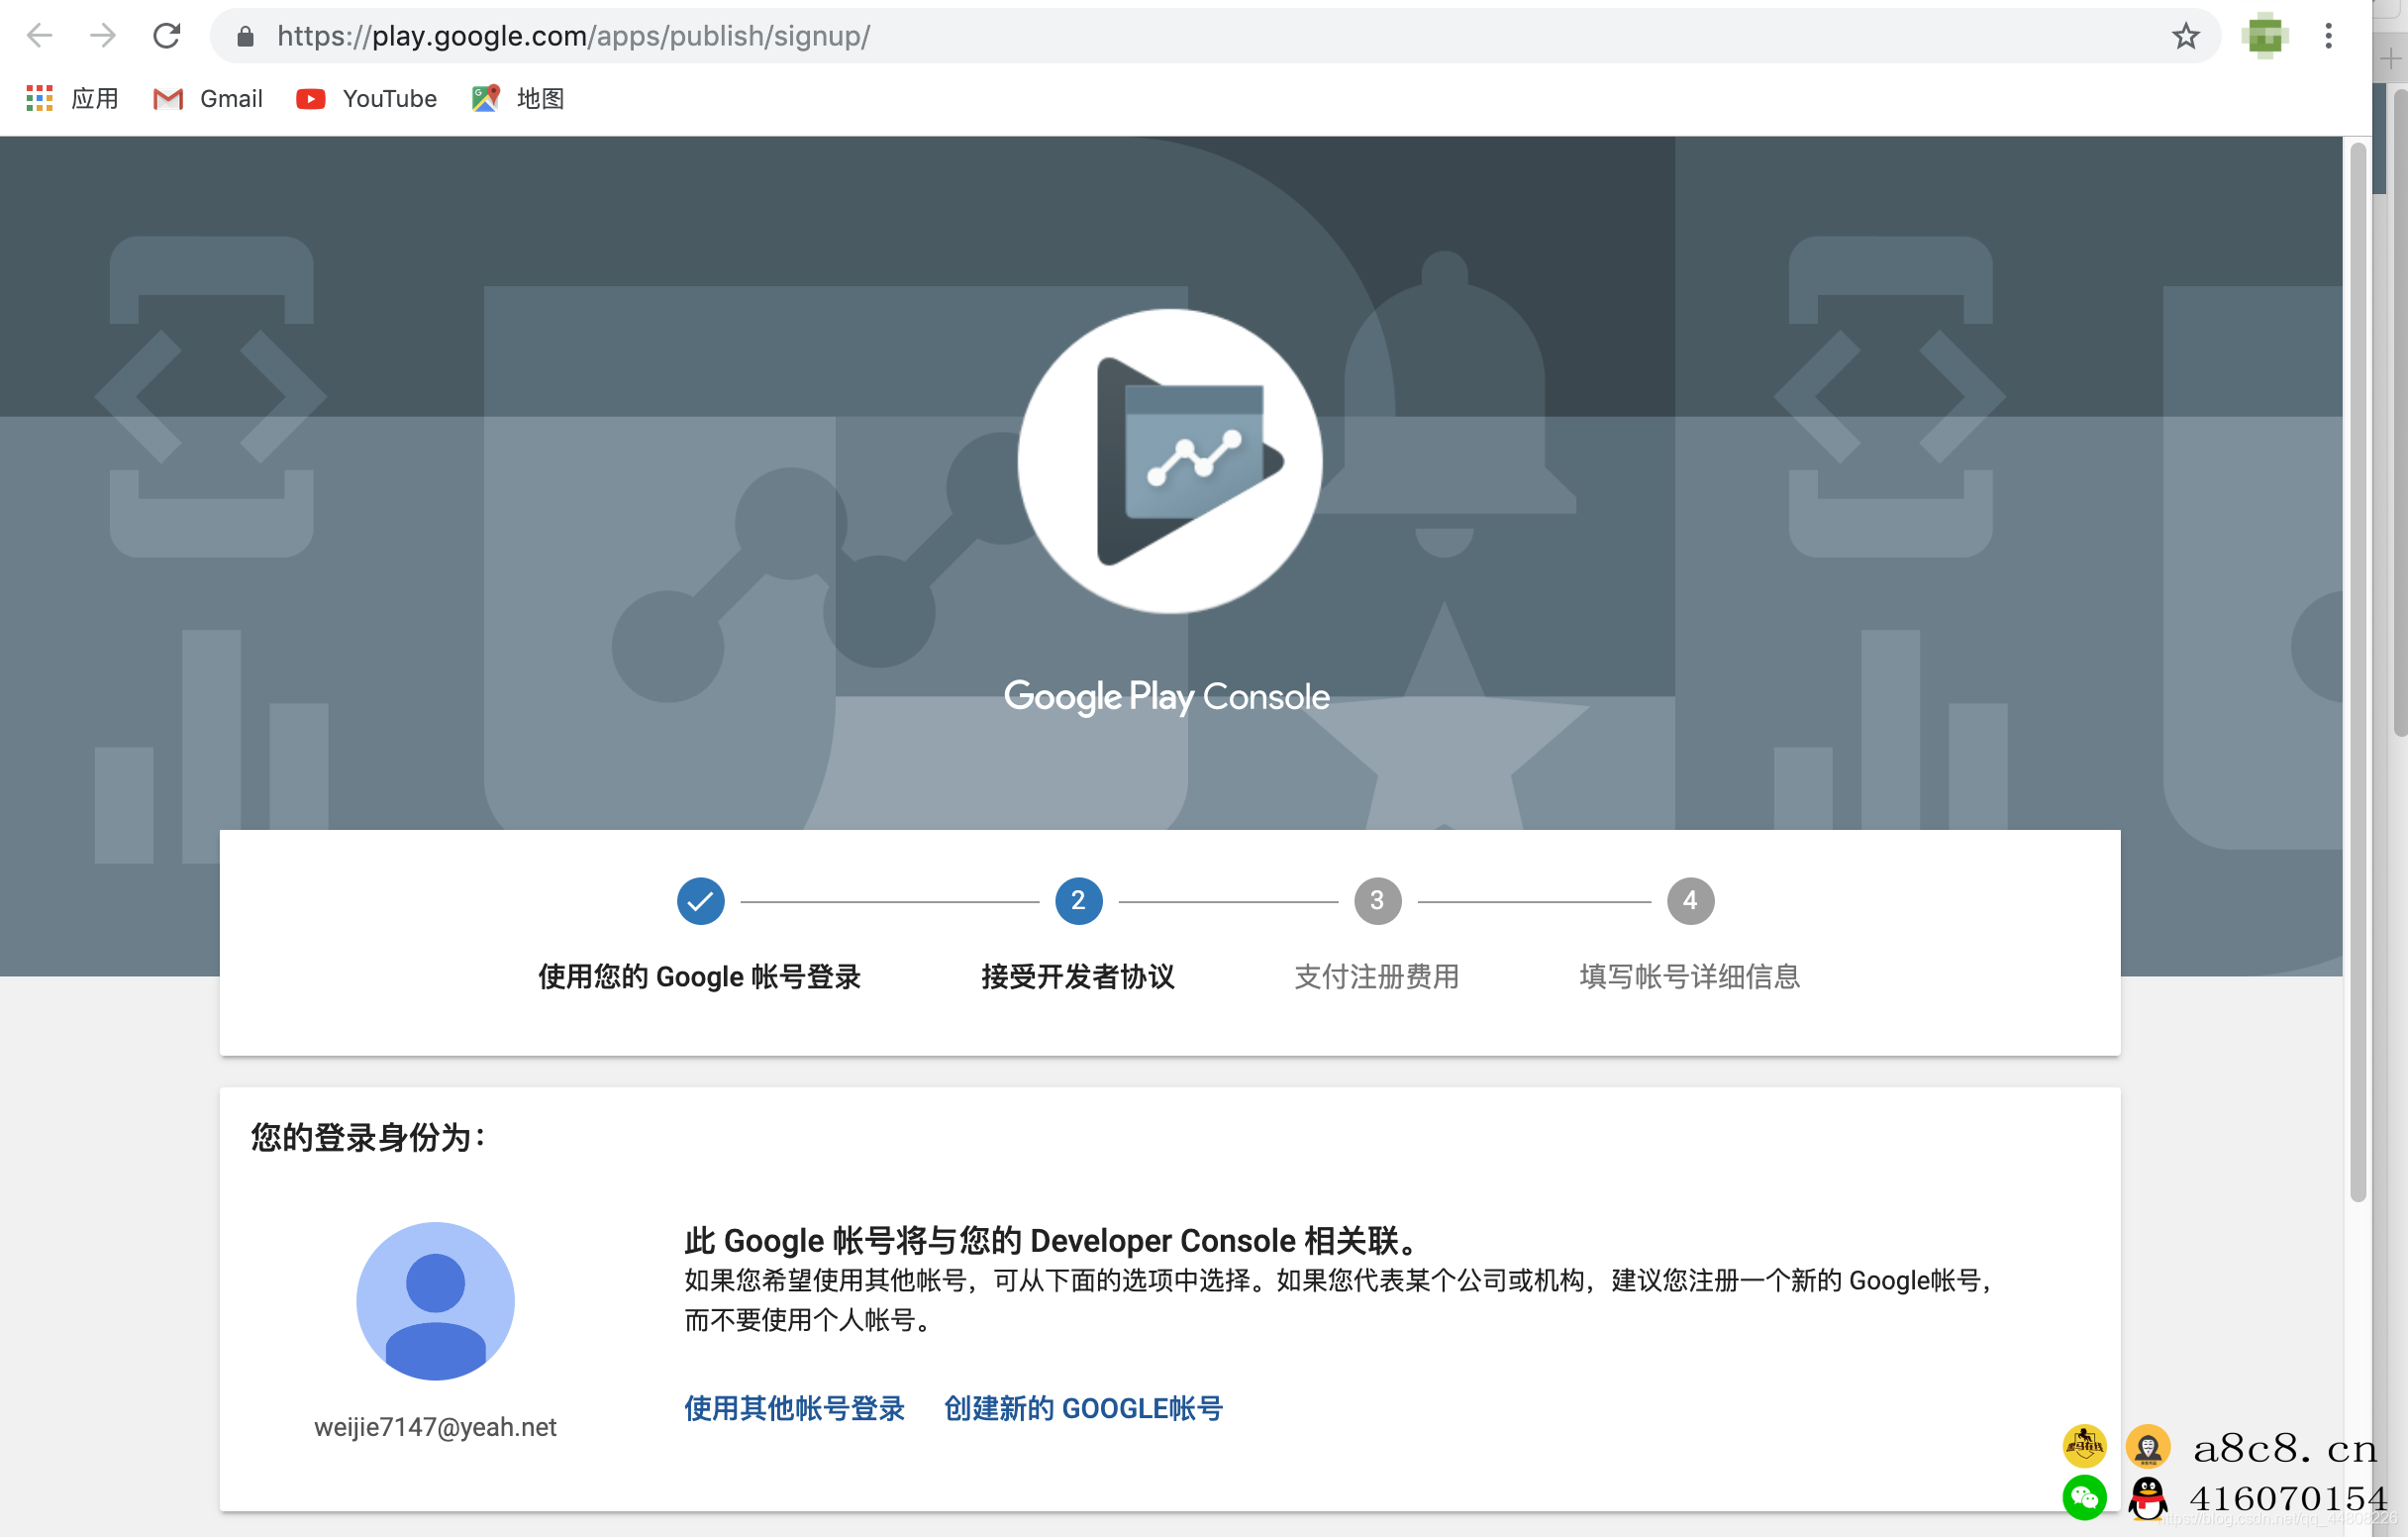Click 使用其他帐号登录 link
This screenshot has height=1537, width=2408.
pyautogui.click(x=794, y=1408)
